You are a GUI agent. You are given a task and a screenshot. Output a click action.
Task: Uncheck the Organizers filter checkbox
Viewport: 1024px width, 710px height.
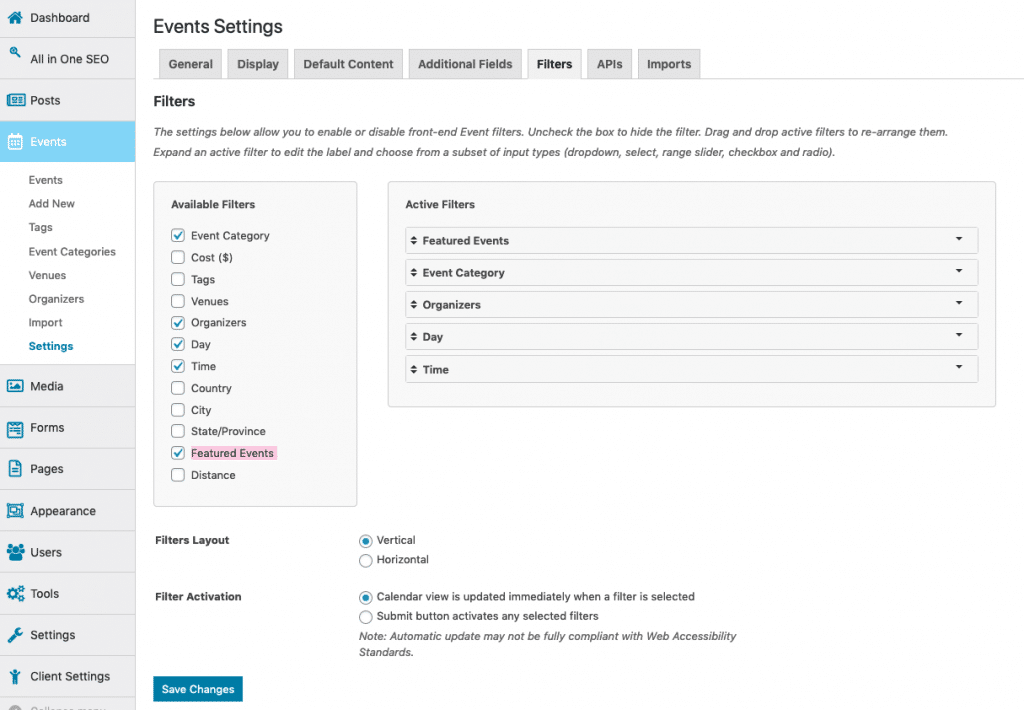(x=178, y=323)
